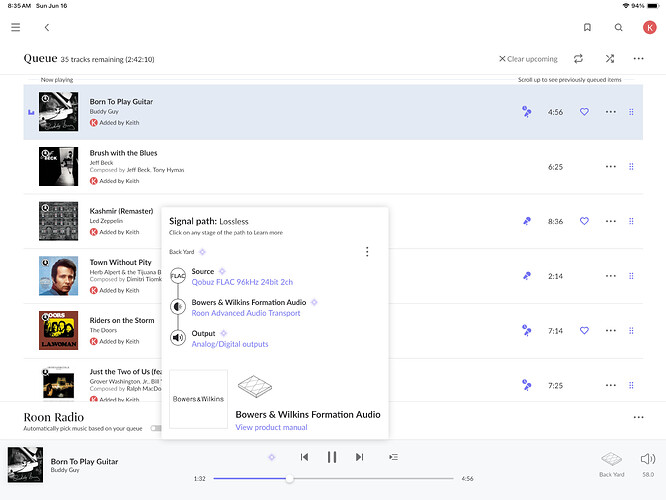Click the seek bar playhead knob
666x500 pixels.
click(289, 479)
